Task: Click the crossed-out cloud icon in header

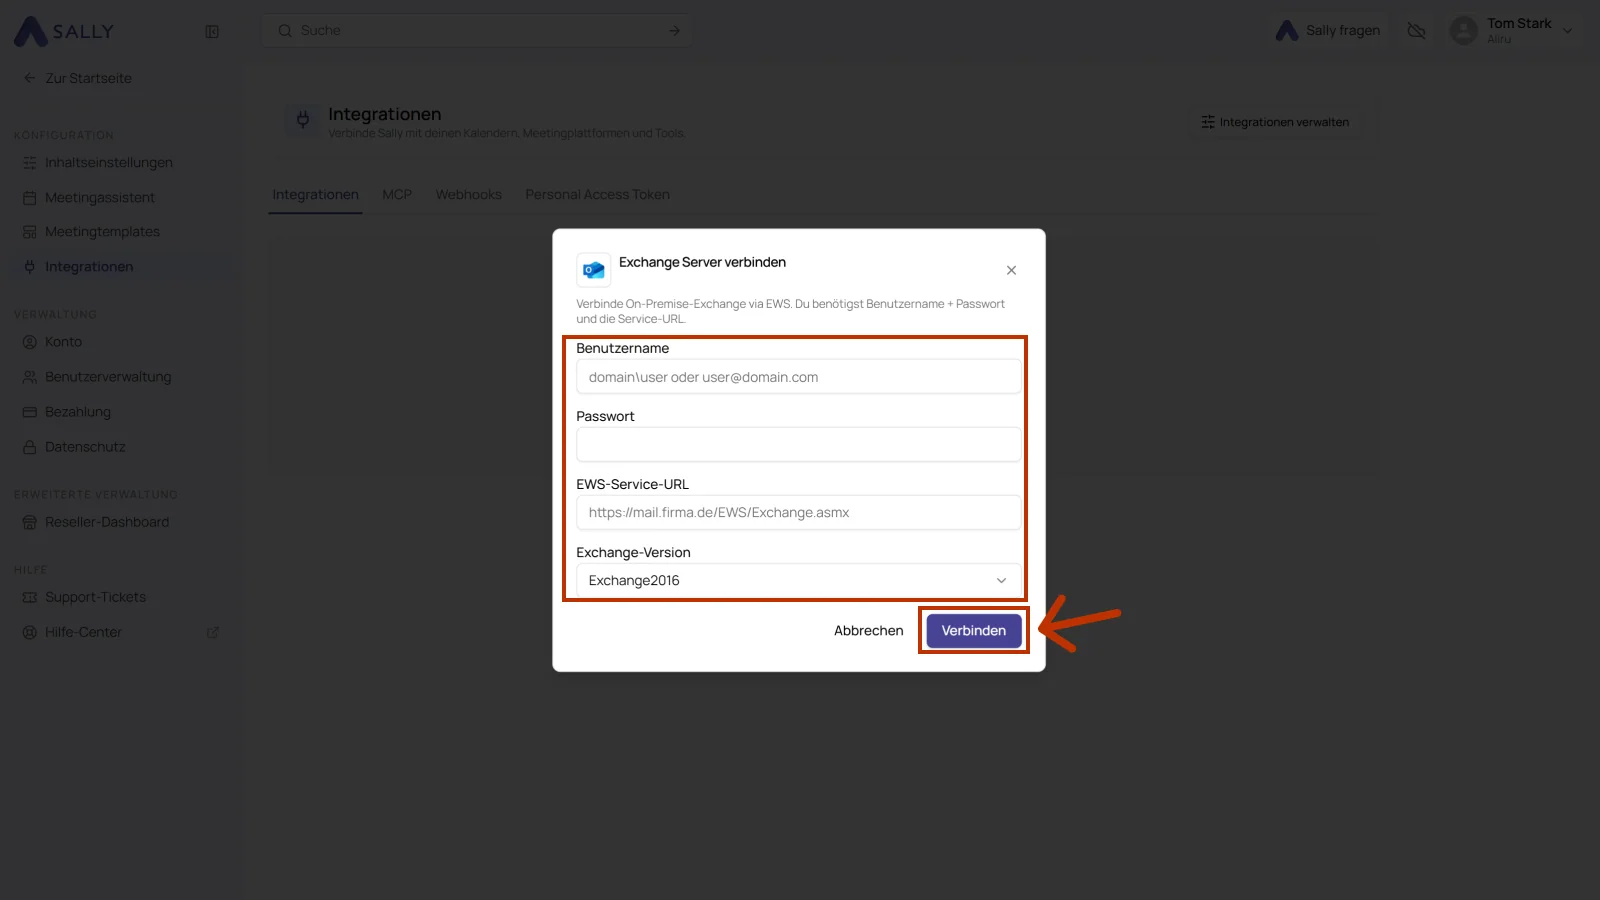Action: pos(1416,30)
